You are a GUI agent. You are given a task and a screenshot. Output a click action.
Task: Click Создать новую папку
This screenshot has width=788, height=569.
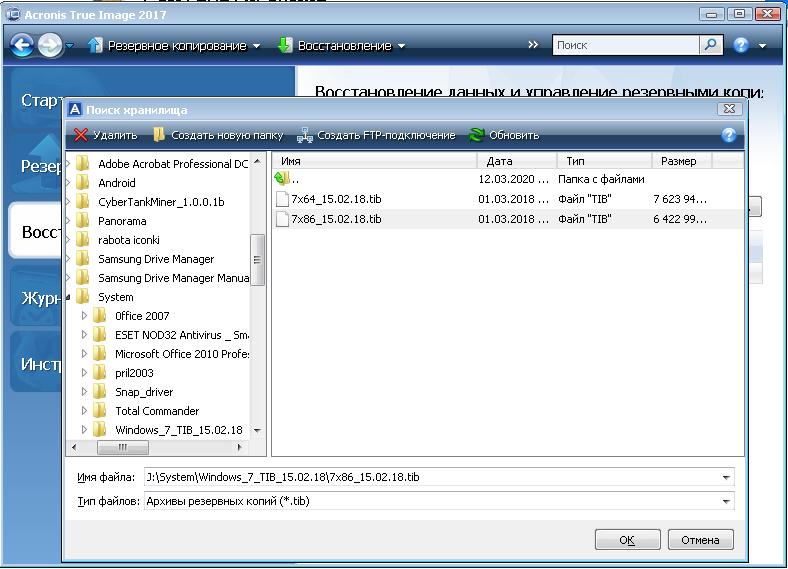click(x=218, y=135)
